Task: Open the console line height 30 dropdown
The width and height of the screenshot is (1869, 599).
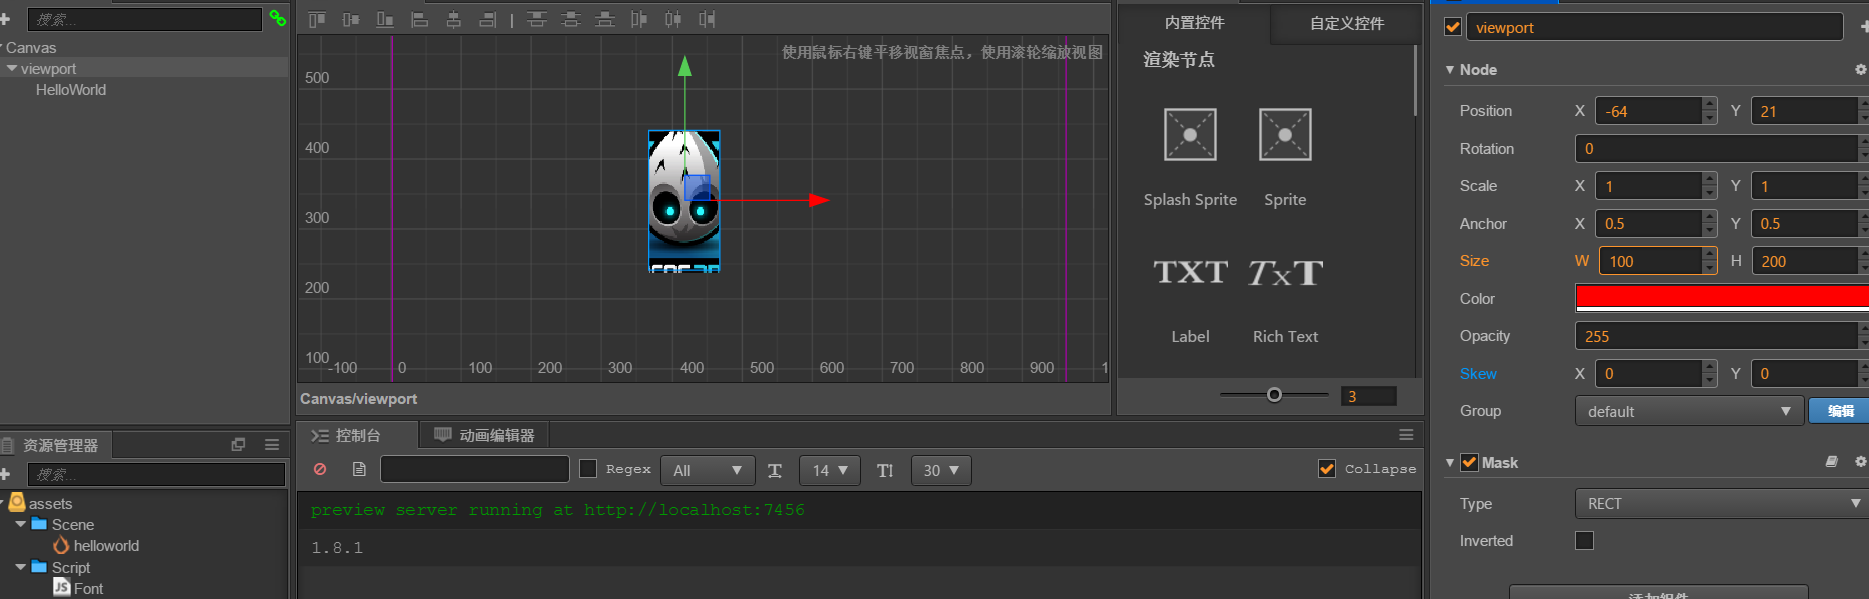Action: point(941,470)
